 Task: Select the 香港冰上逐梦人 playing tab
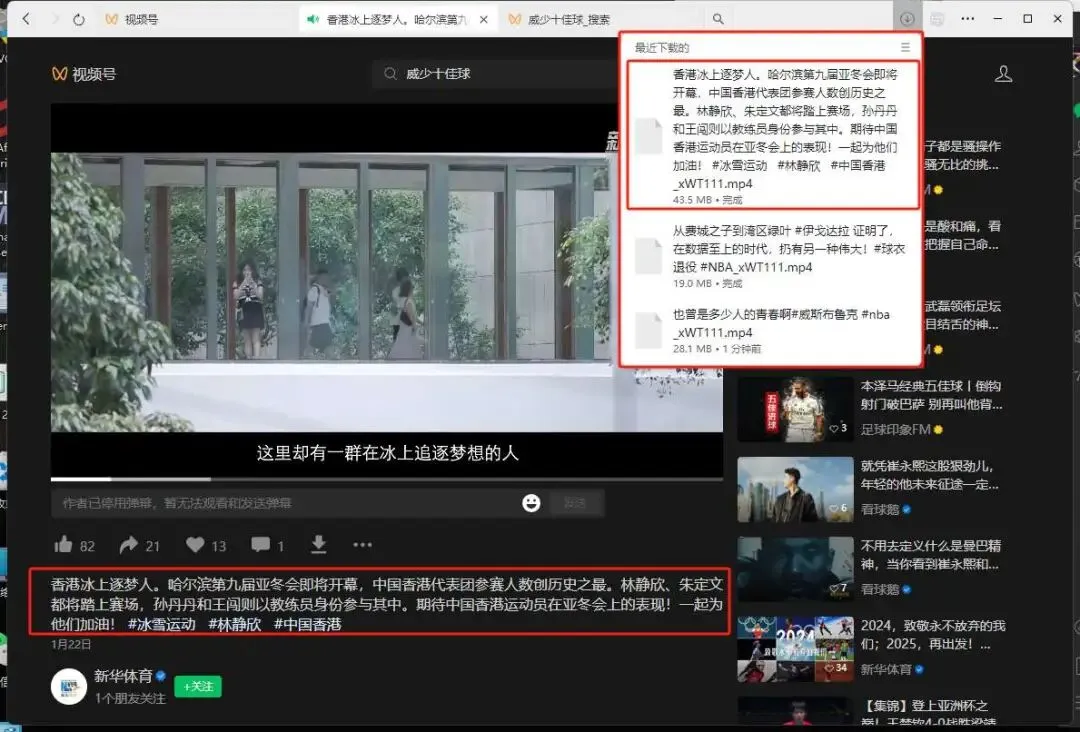397,19
